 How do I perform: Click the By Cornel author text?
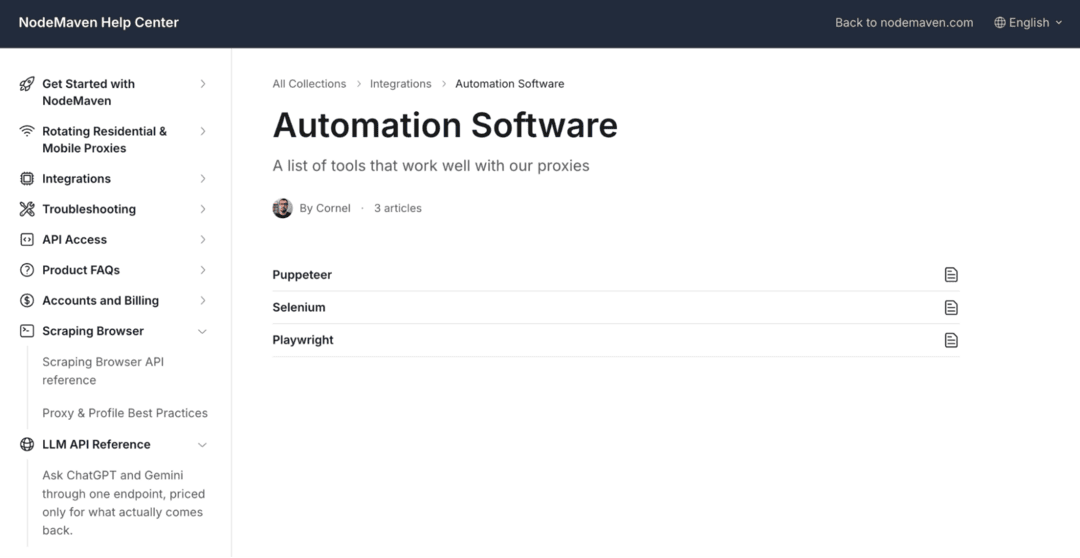point(325,208)
